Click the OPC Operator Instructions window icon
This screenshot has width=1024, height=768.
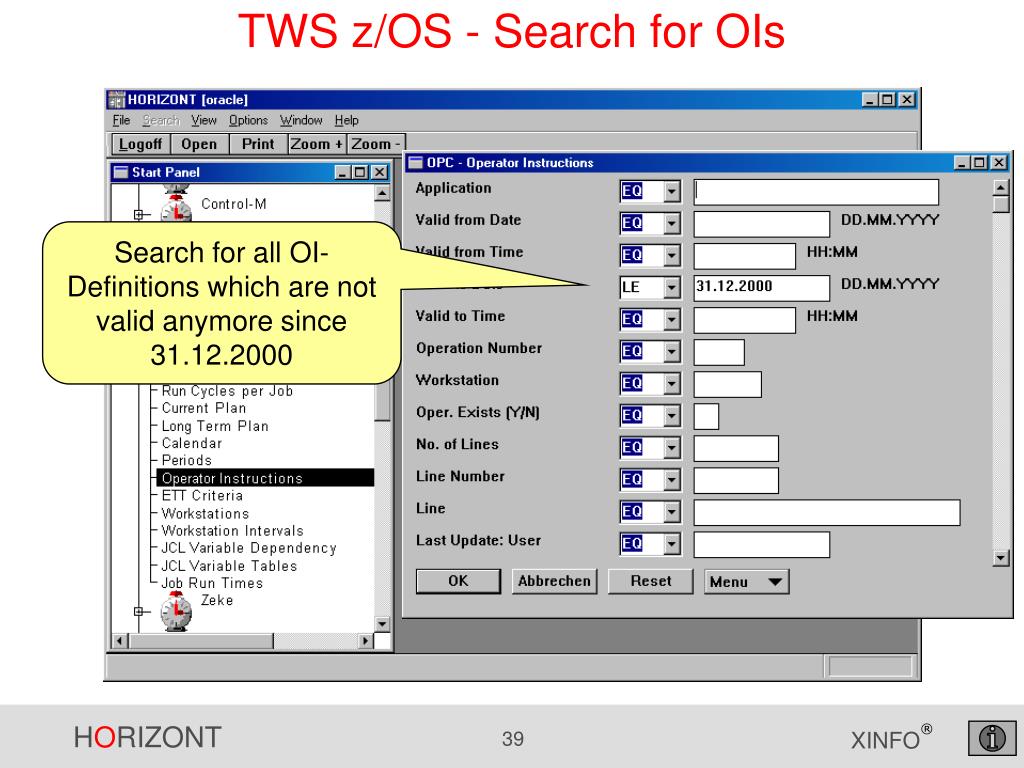(415, 163)
